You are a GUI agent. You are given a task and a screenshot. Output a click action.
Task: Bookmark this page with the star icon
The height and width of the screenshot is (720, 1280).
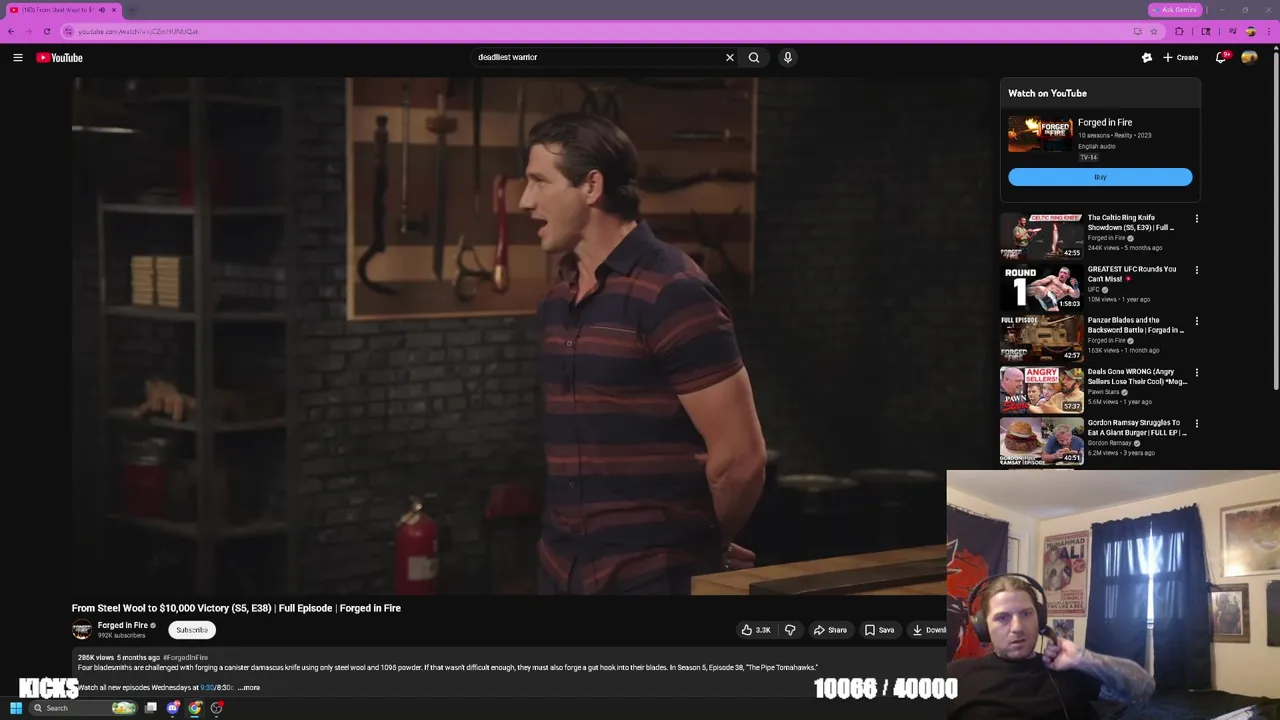1153,31
